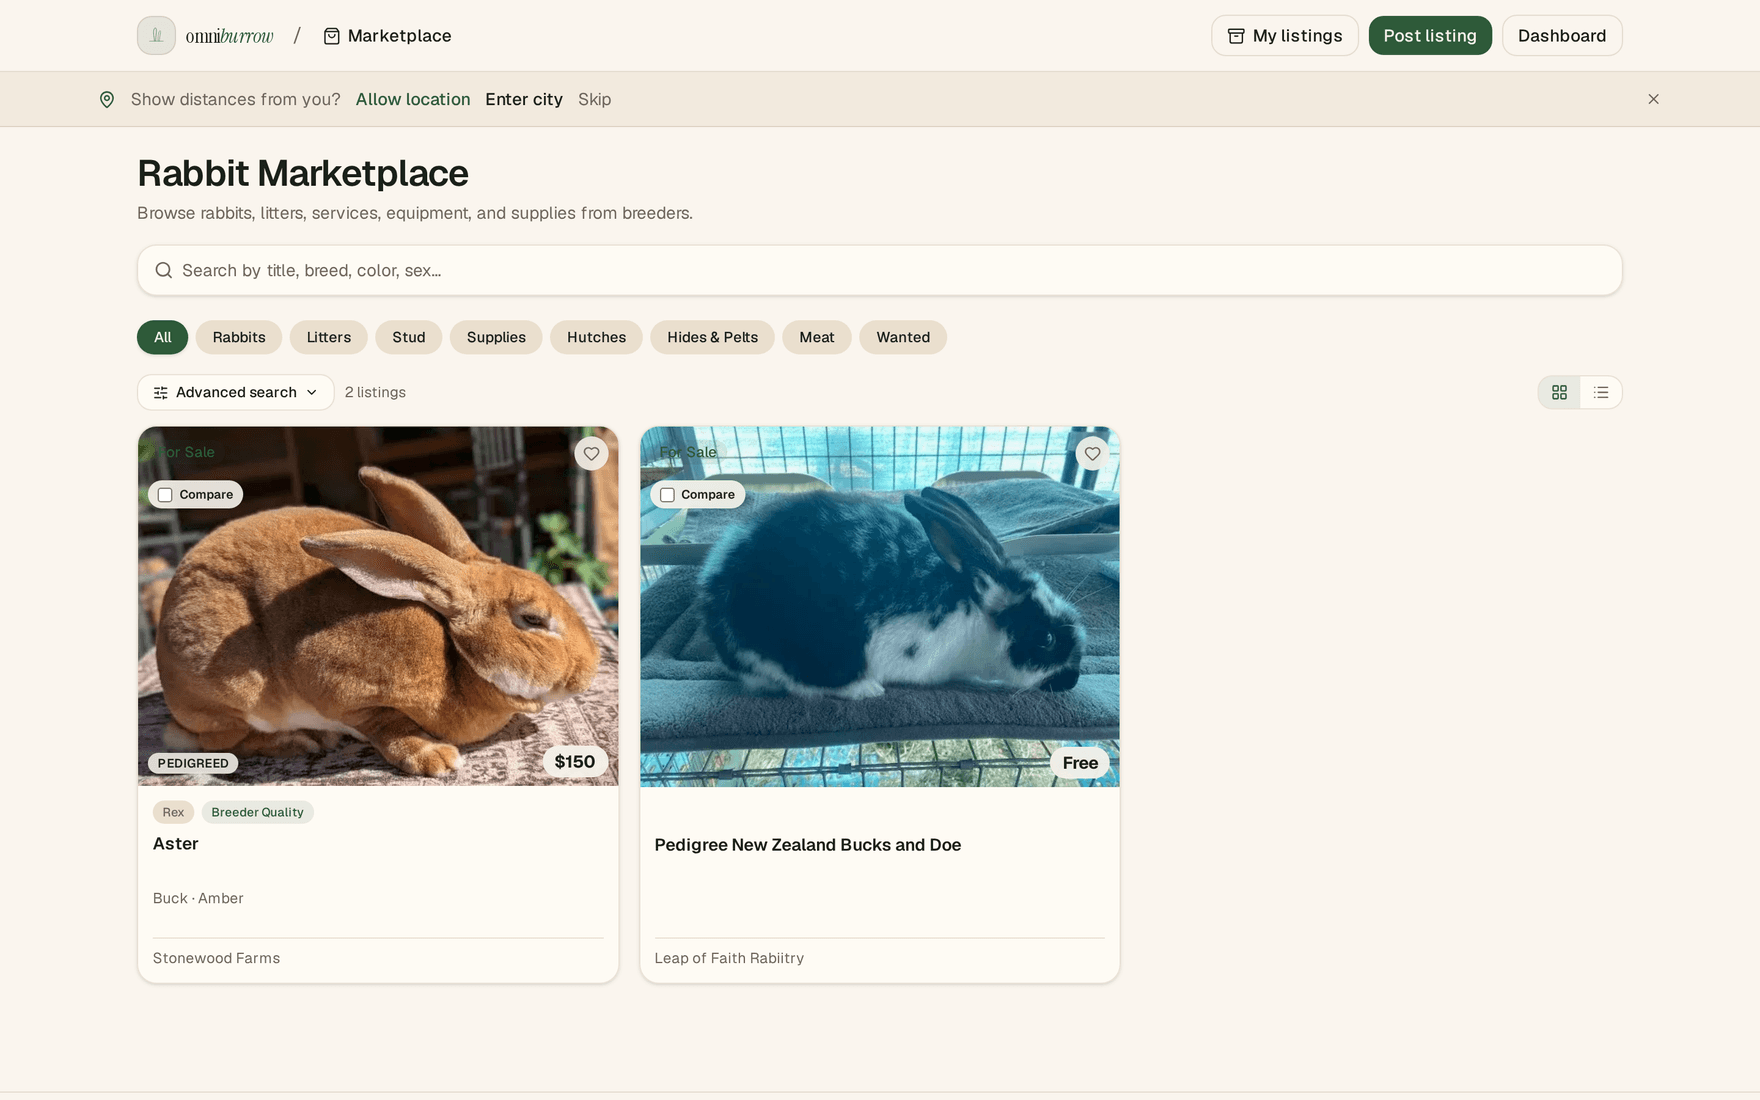Open My listings page
Viewport: 1760px width, 1100px height.
coord(1285,36)
